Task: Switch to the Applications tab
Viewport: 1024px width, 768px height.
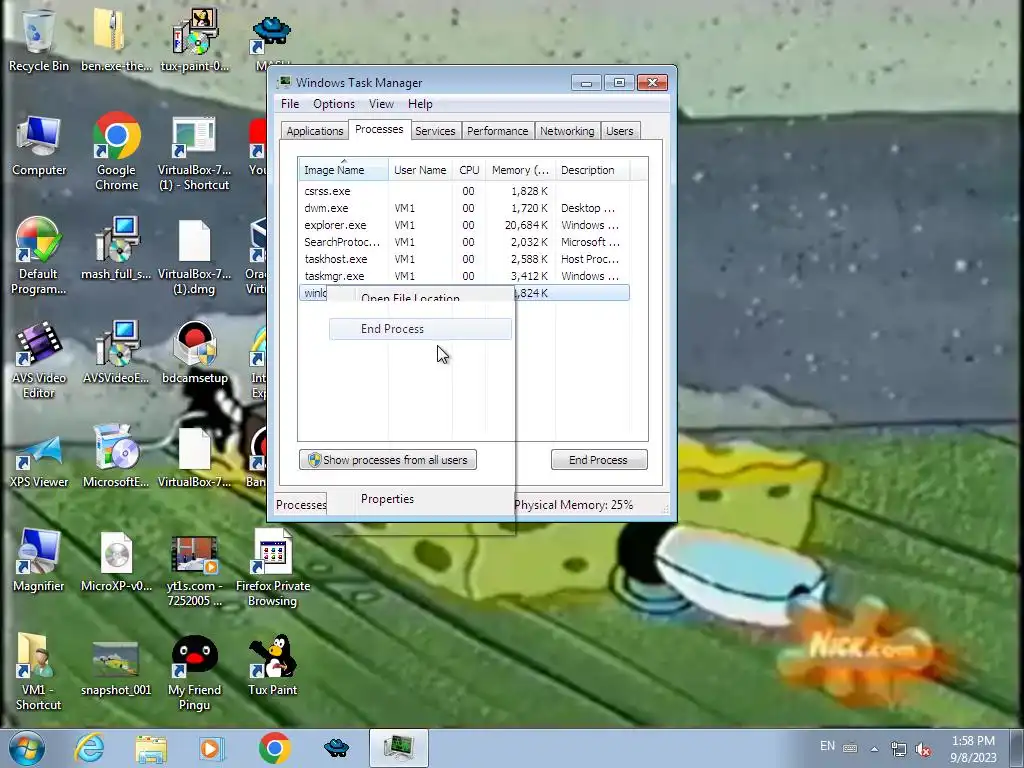Action: click(x=315, y=131)
